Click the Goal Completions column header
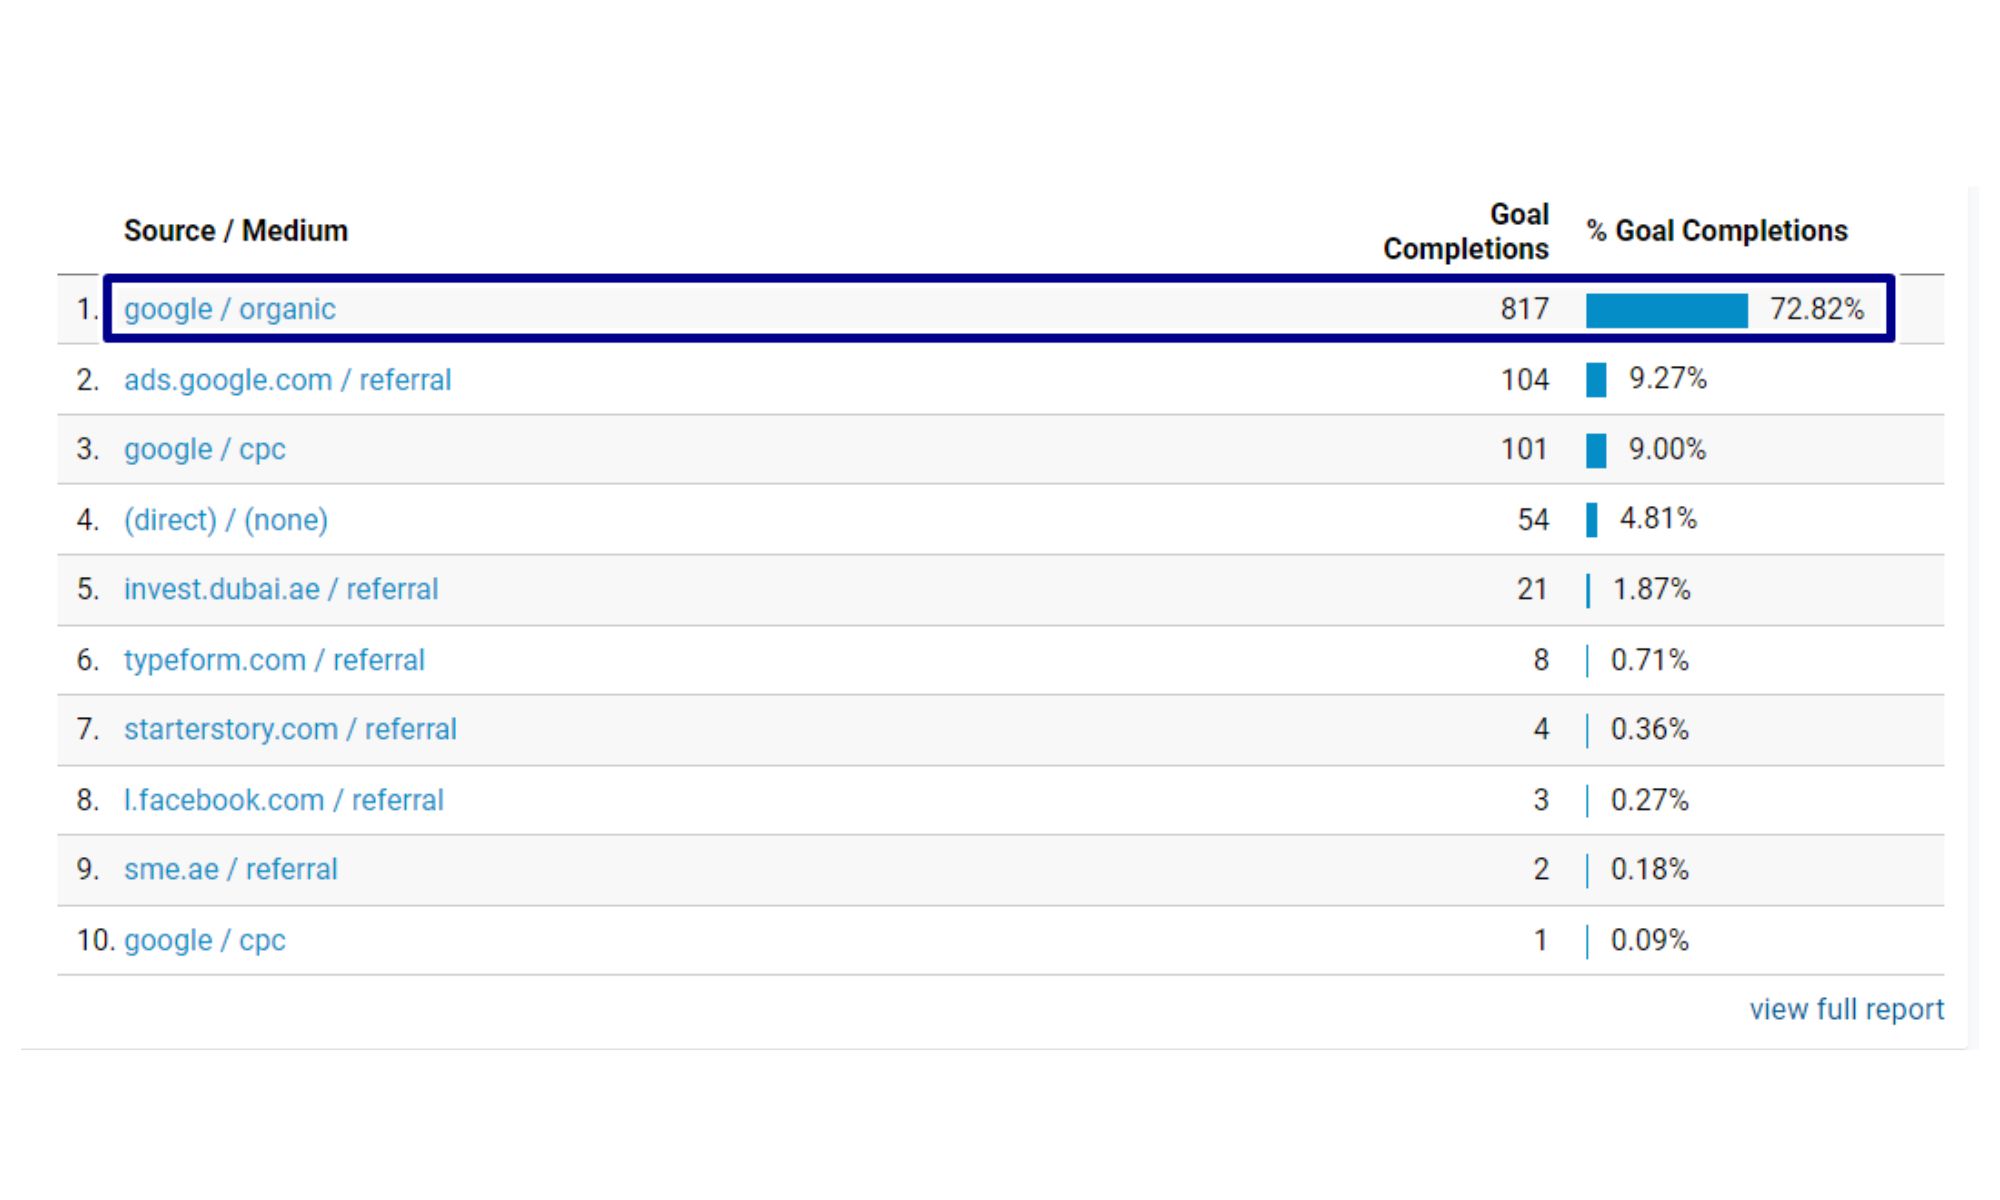This screenshot has width=2000, height=1200. [1466, 231]
